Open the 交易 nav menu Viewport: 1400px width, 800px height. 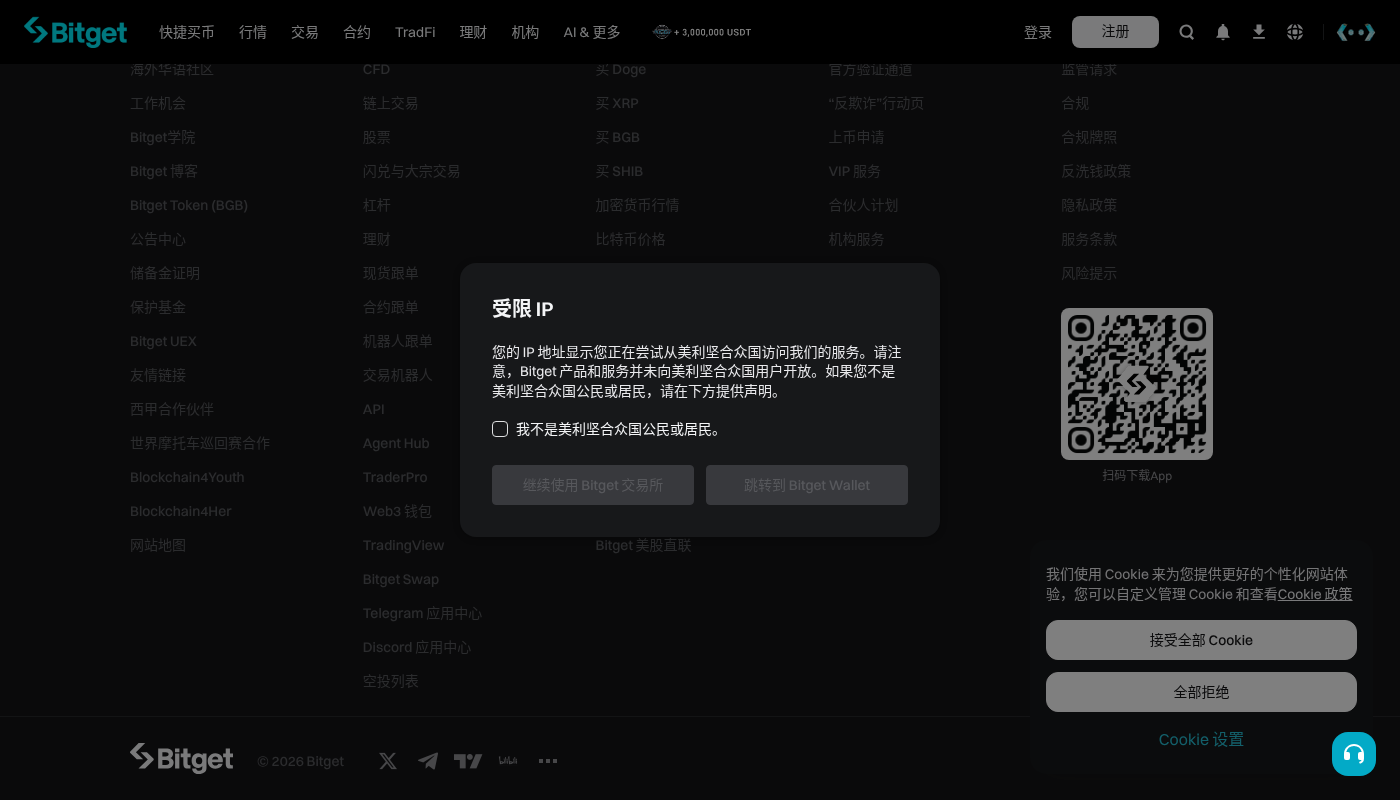305,32
